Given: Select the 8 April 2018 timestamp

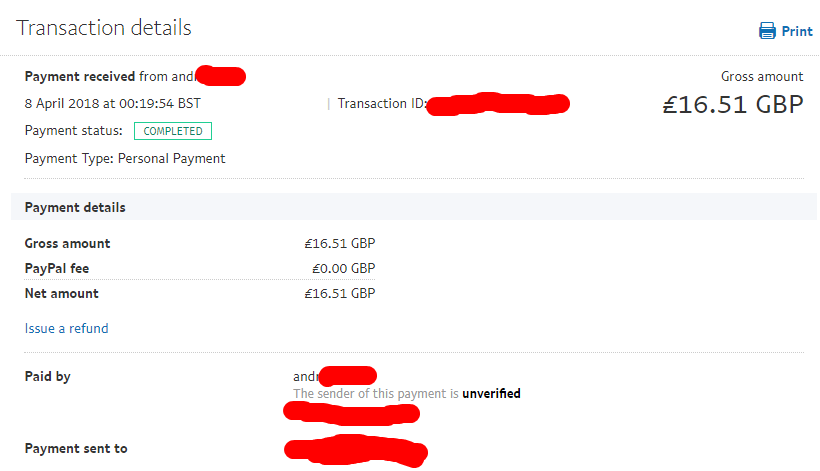Looking at the screenshot, I should (x=112, y=104).
